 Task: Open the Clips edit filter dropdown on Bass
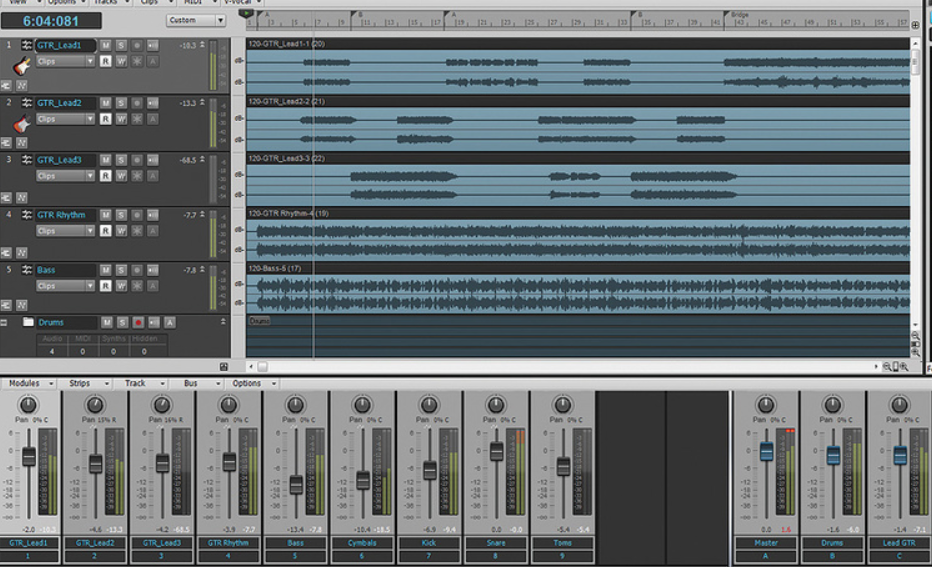click(65, 286)
